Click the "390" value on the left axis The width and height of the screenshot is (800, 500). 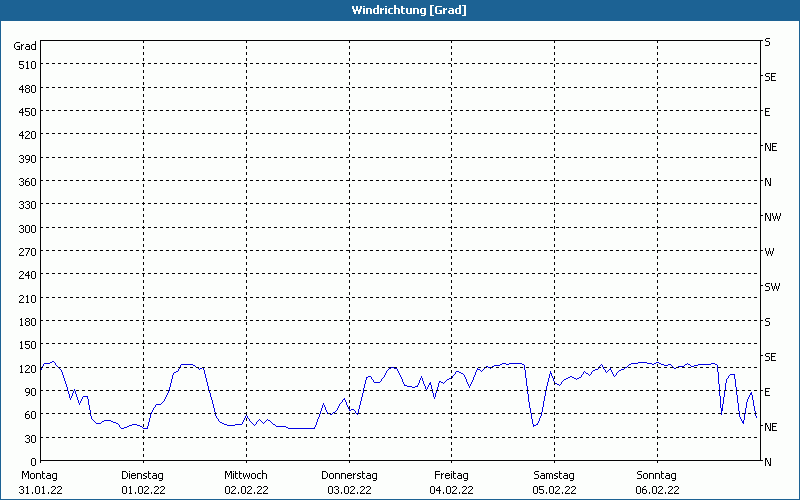click(28, 159)
